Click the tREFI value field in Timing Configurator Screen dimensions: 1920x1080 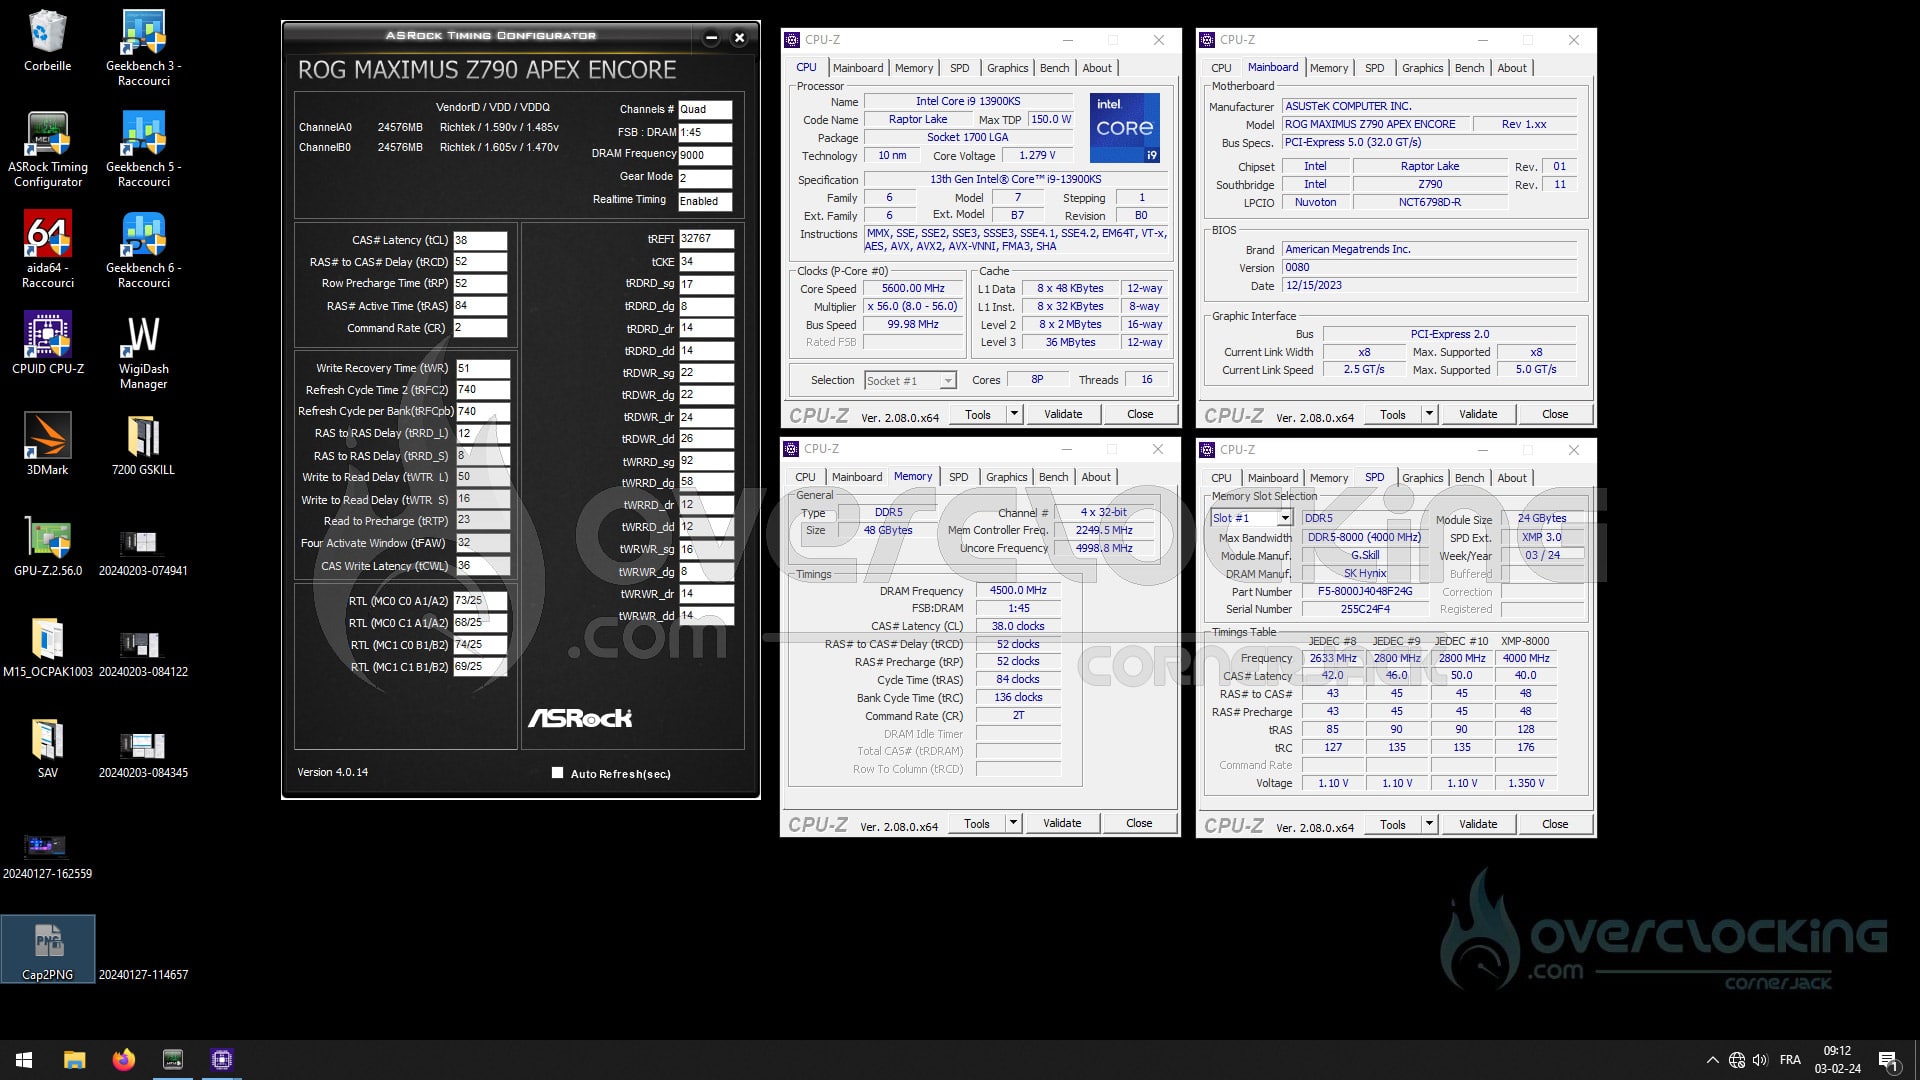coord(706,239)
